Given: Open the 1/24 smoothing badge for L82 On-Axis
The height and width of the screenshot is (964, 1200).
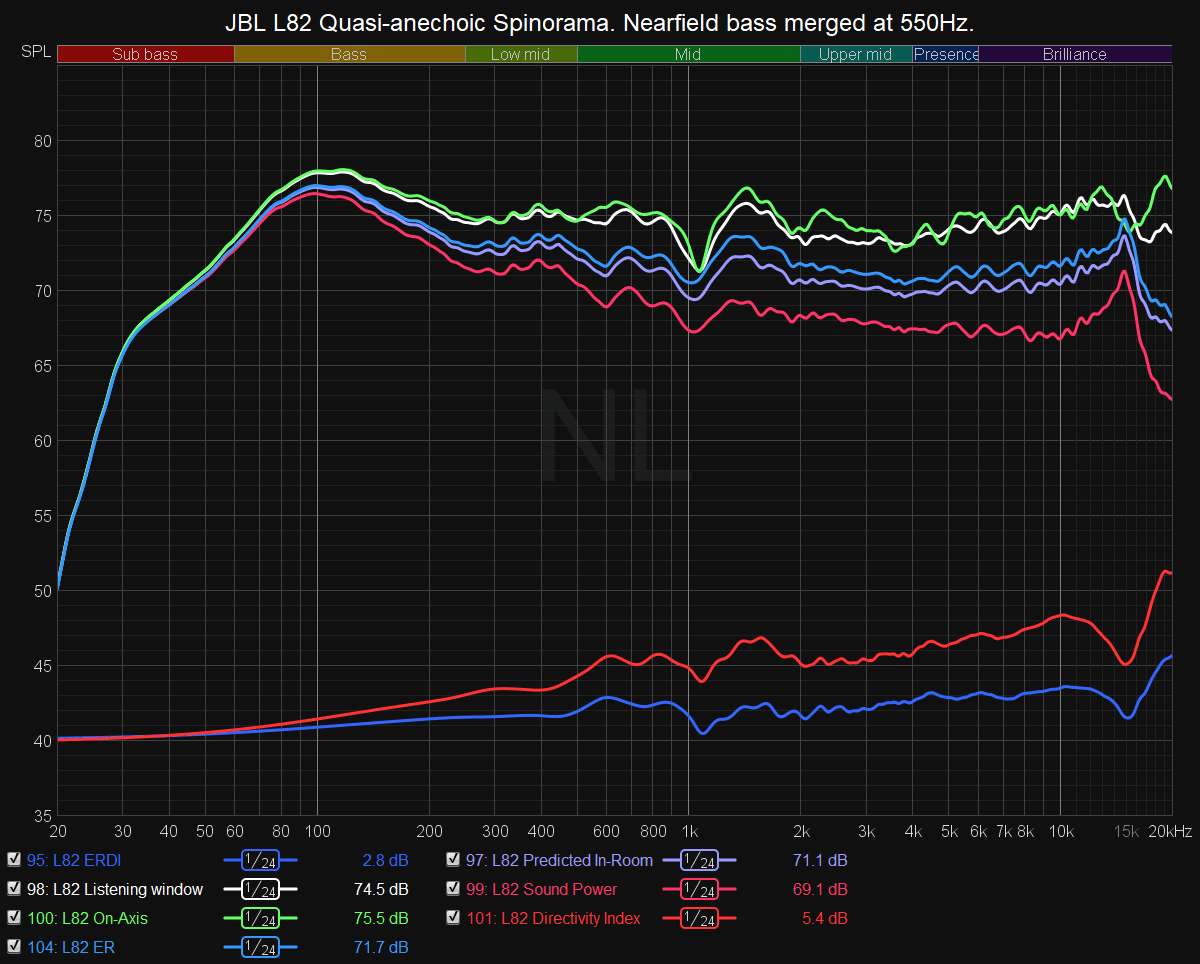Looking at the screenshot, I should click(x=260, y=918).
